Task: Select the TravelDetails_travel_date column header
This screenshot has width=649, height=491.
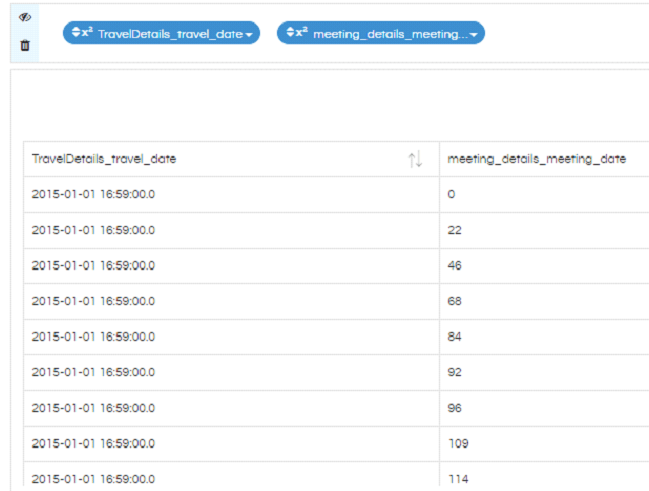Action: (231, 159)
